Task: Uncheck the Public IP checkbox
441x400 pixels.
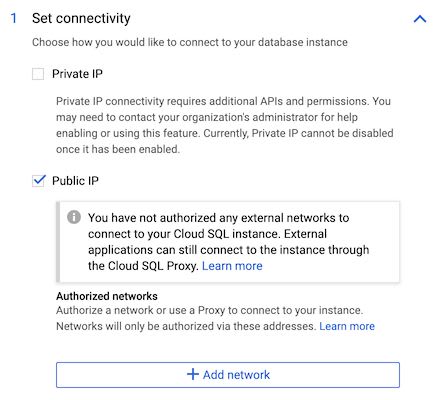Action: point(38,181)
